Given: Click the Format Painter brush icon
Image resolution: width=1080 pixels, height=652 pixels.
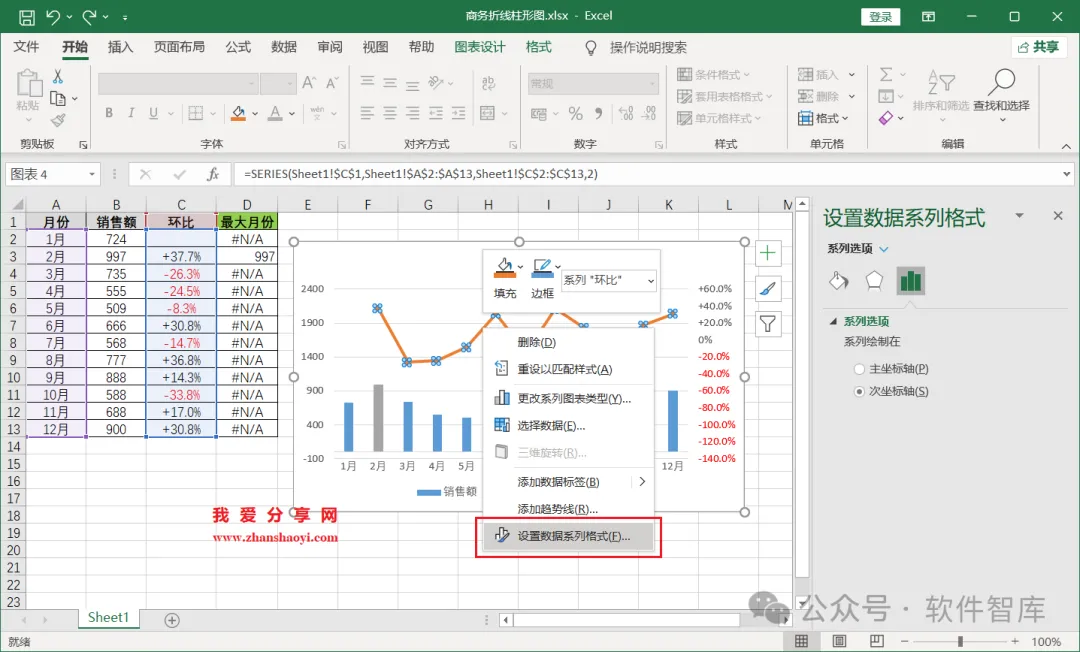Looking at the screenshot, I should point(58,120).
